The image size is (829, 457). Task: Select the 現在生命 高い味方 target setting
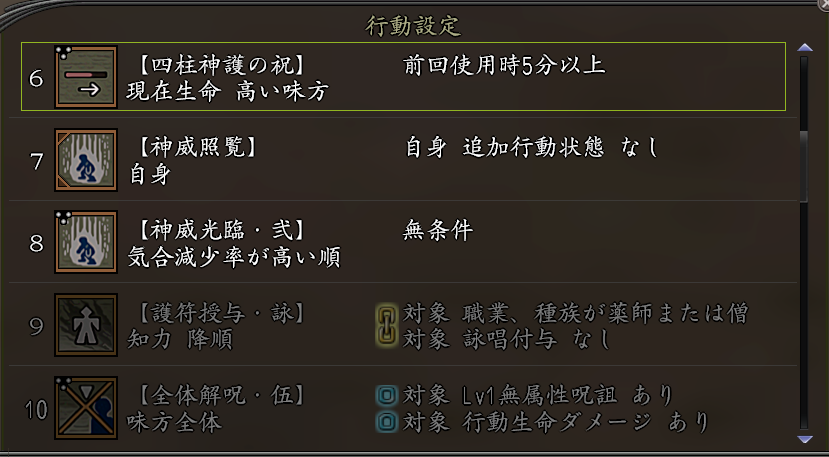pyautogui.click(x=228, y=92)
